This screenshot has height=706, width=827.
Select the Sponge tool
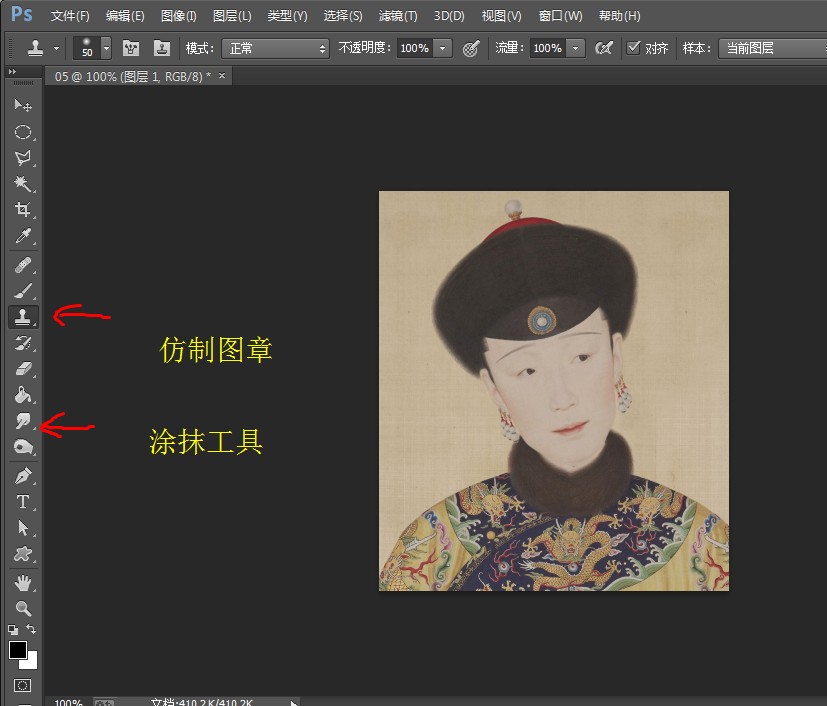click(x=23, y=447)
